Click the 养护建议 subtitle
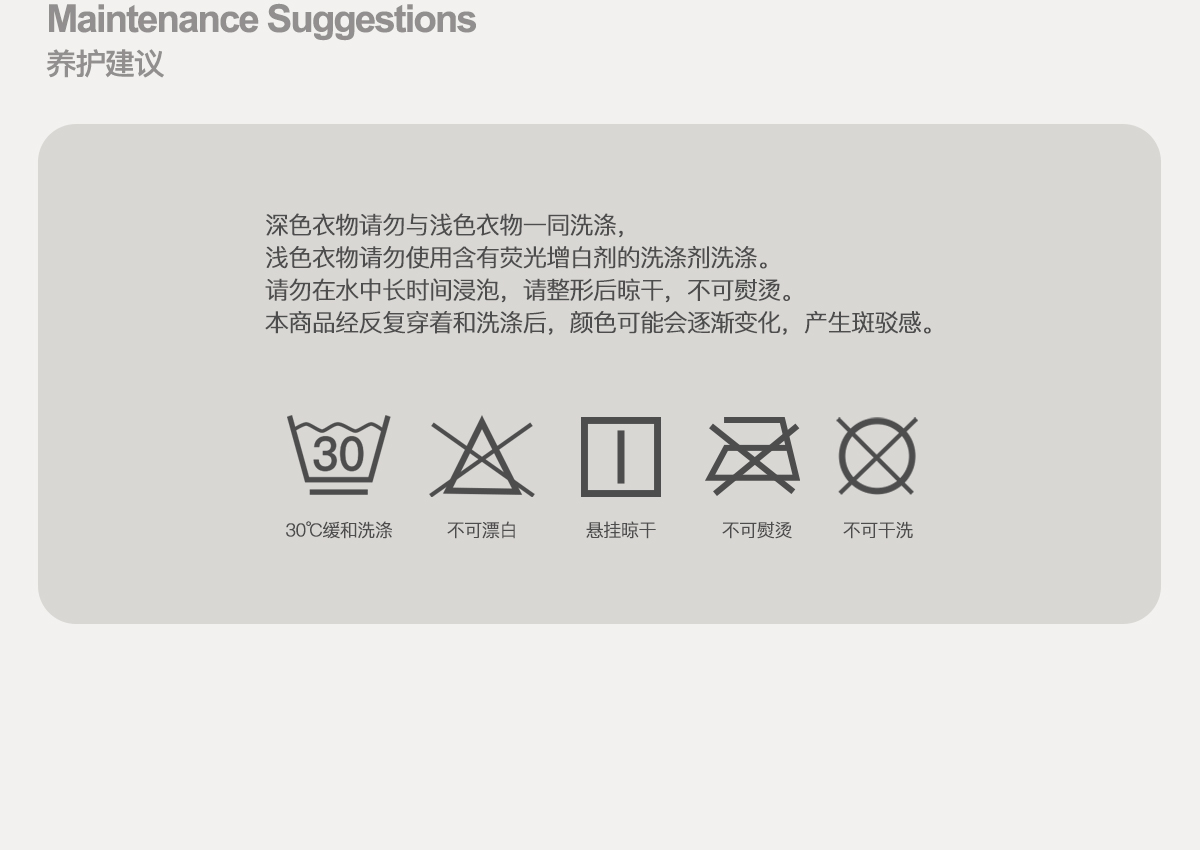The width and height of the screenshot is (1200, 850). [105, 64]
